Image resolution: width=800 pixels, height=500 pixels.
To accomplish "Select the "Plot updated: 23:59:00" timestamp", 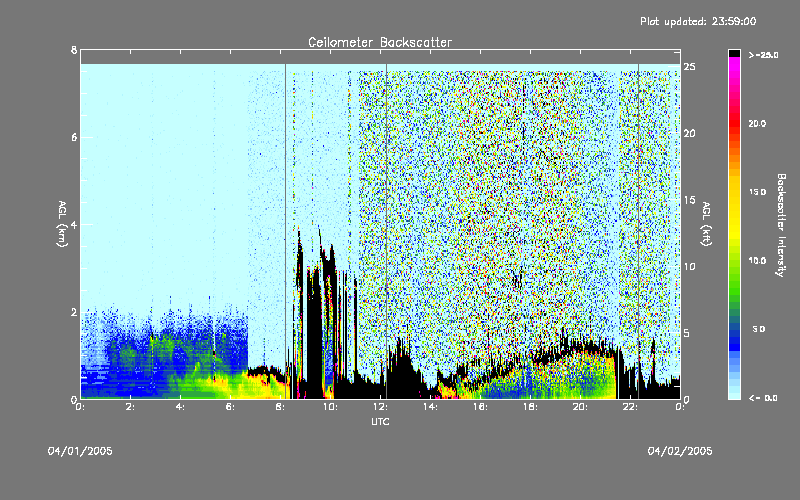I will pyautogui.click(x=698, y=21).
